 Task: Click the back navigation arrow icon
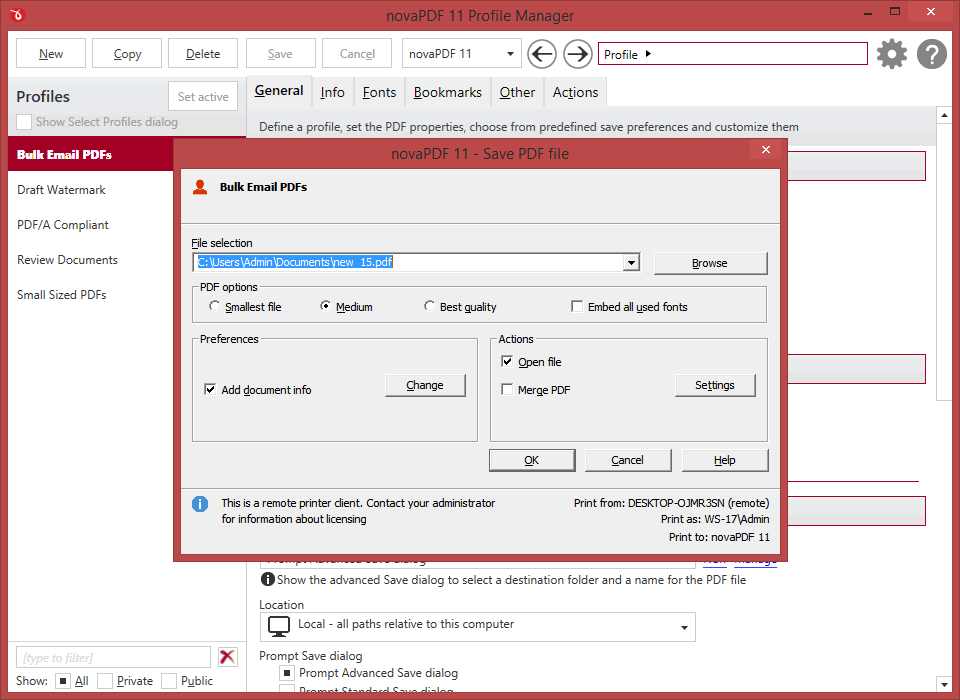coord(542,54)
